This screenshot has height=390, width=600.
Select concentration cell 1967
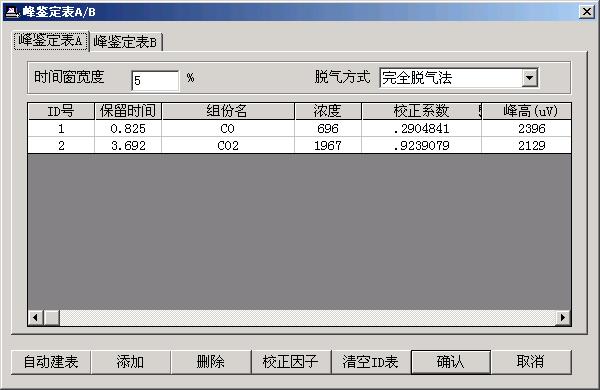pos(328,145)
